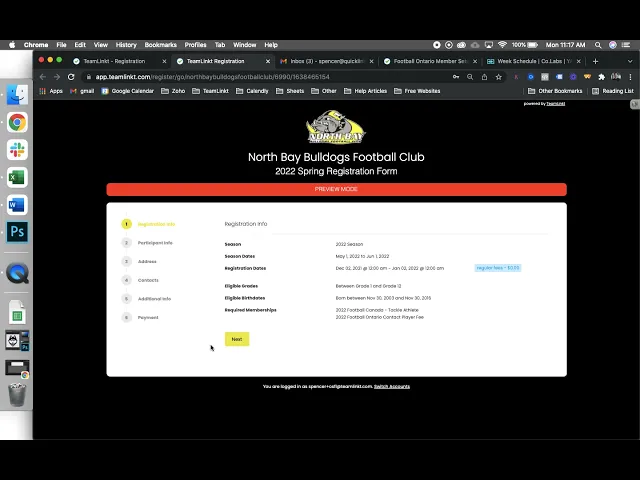Click the zoom magnifier icon in address bar
Screen dimensions: 640x480
coord(470,77)
